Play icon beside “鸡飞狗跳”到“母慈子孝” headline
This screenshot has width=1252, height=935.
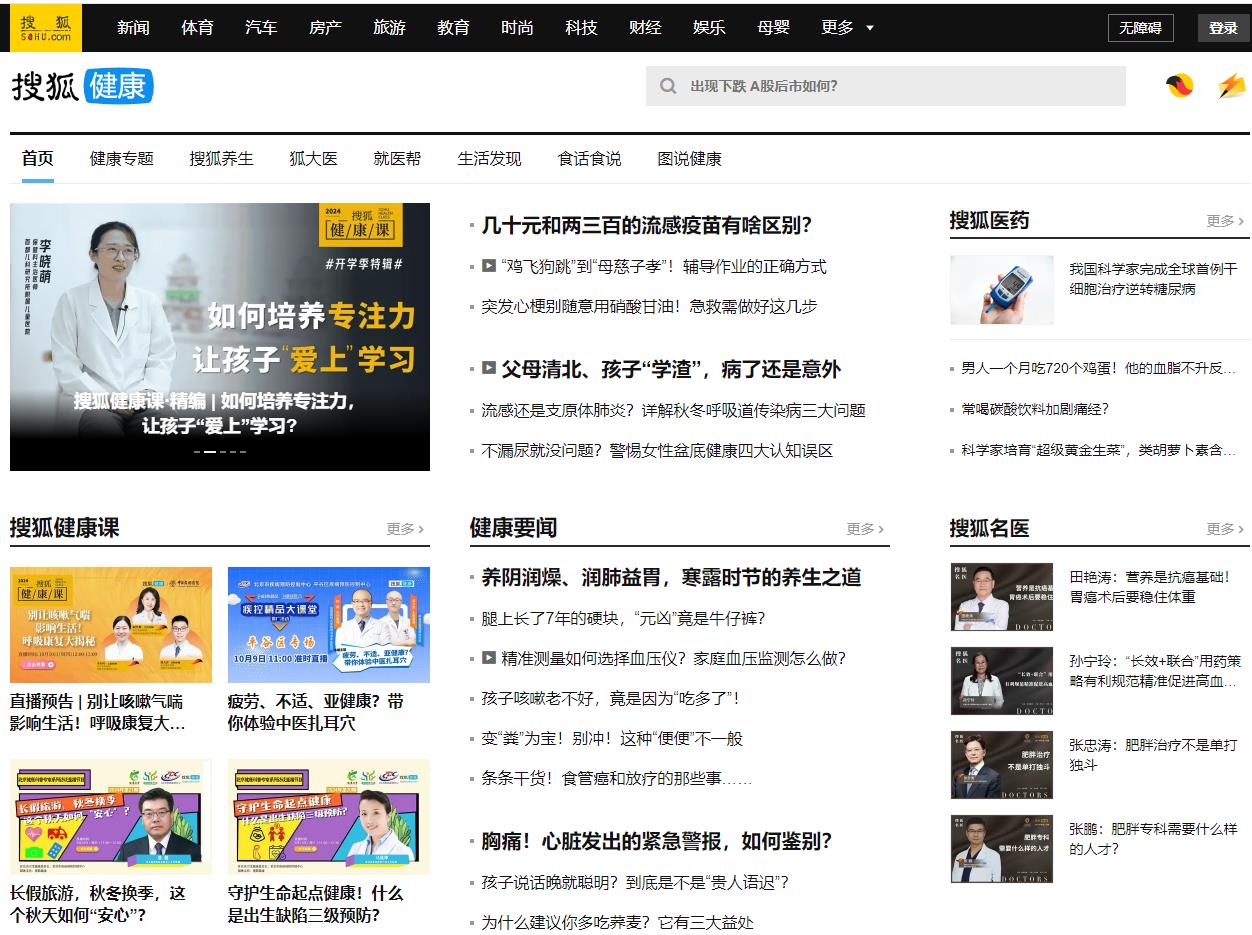tap(489, 266)
